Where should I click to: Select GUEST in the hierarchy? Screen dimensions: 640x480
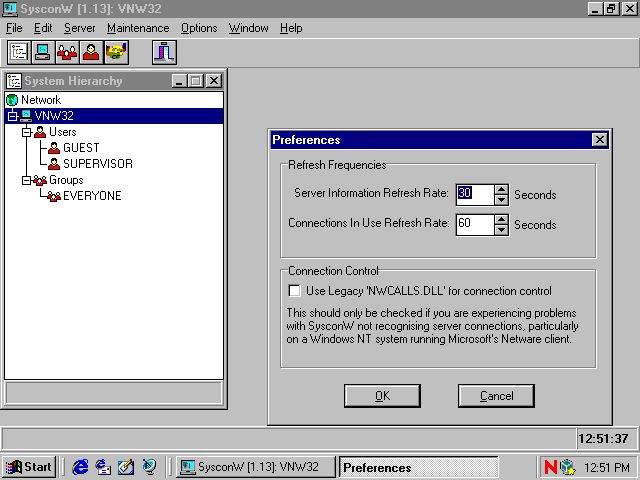(81, 148)
